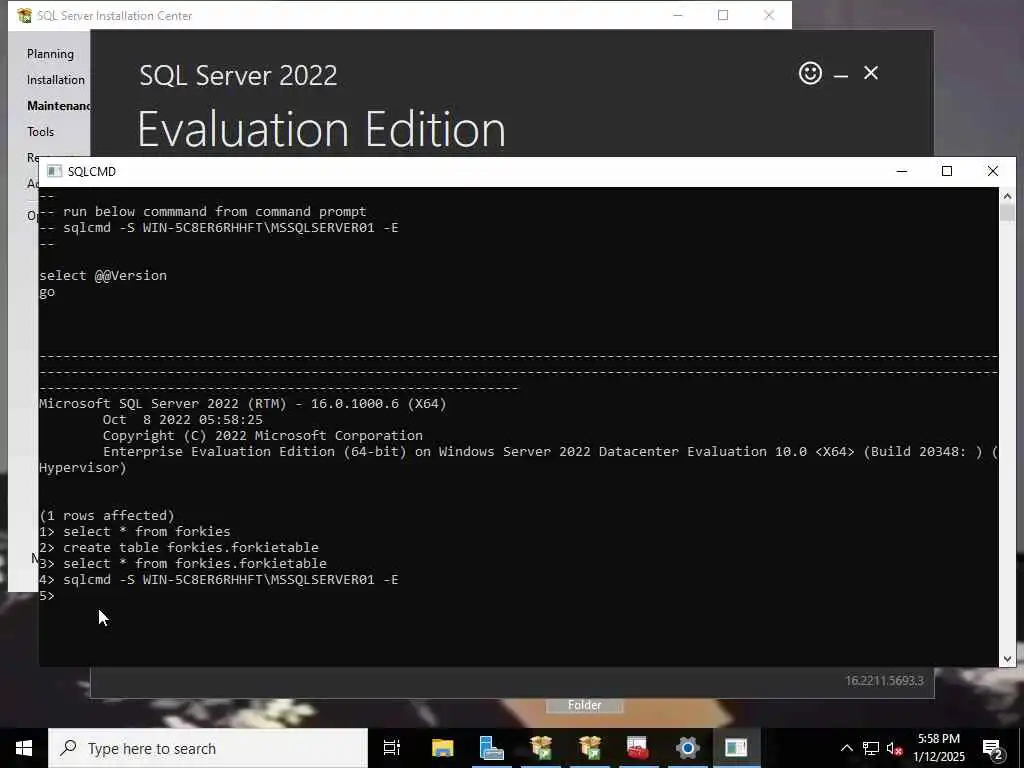The width and height of the screenshot is (1024, 768).
Task: Click the SQLCMD window title bar icon
Action: click(54, 171)
